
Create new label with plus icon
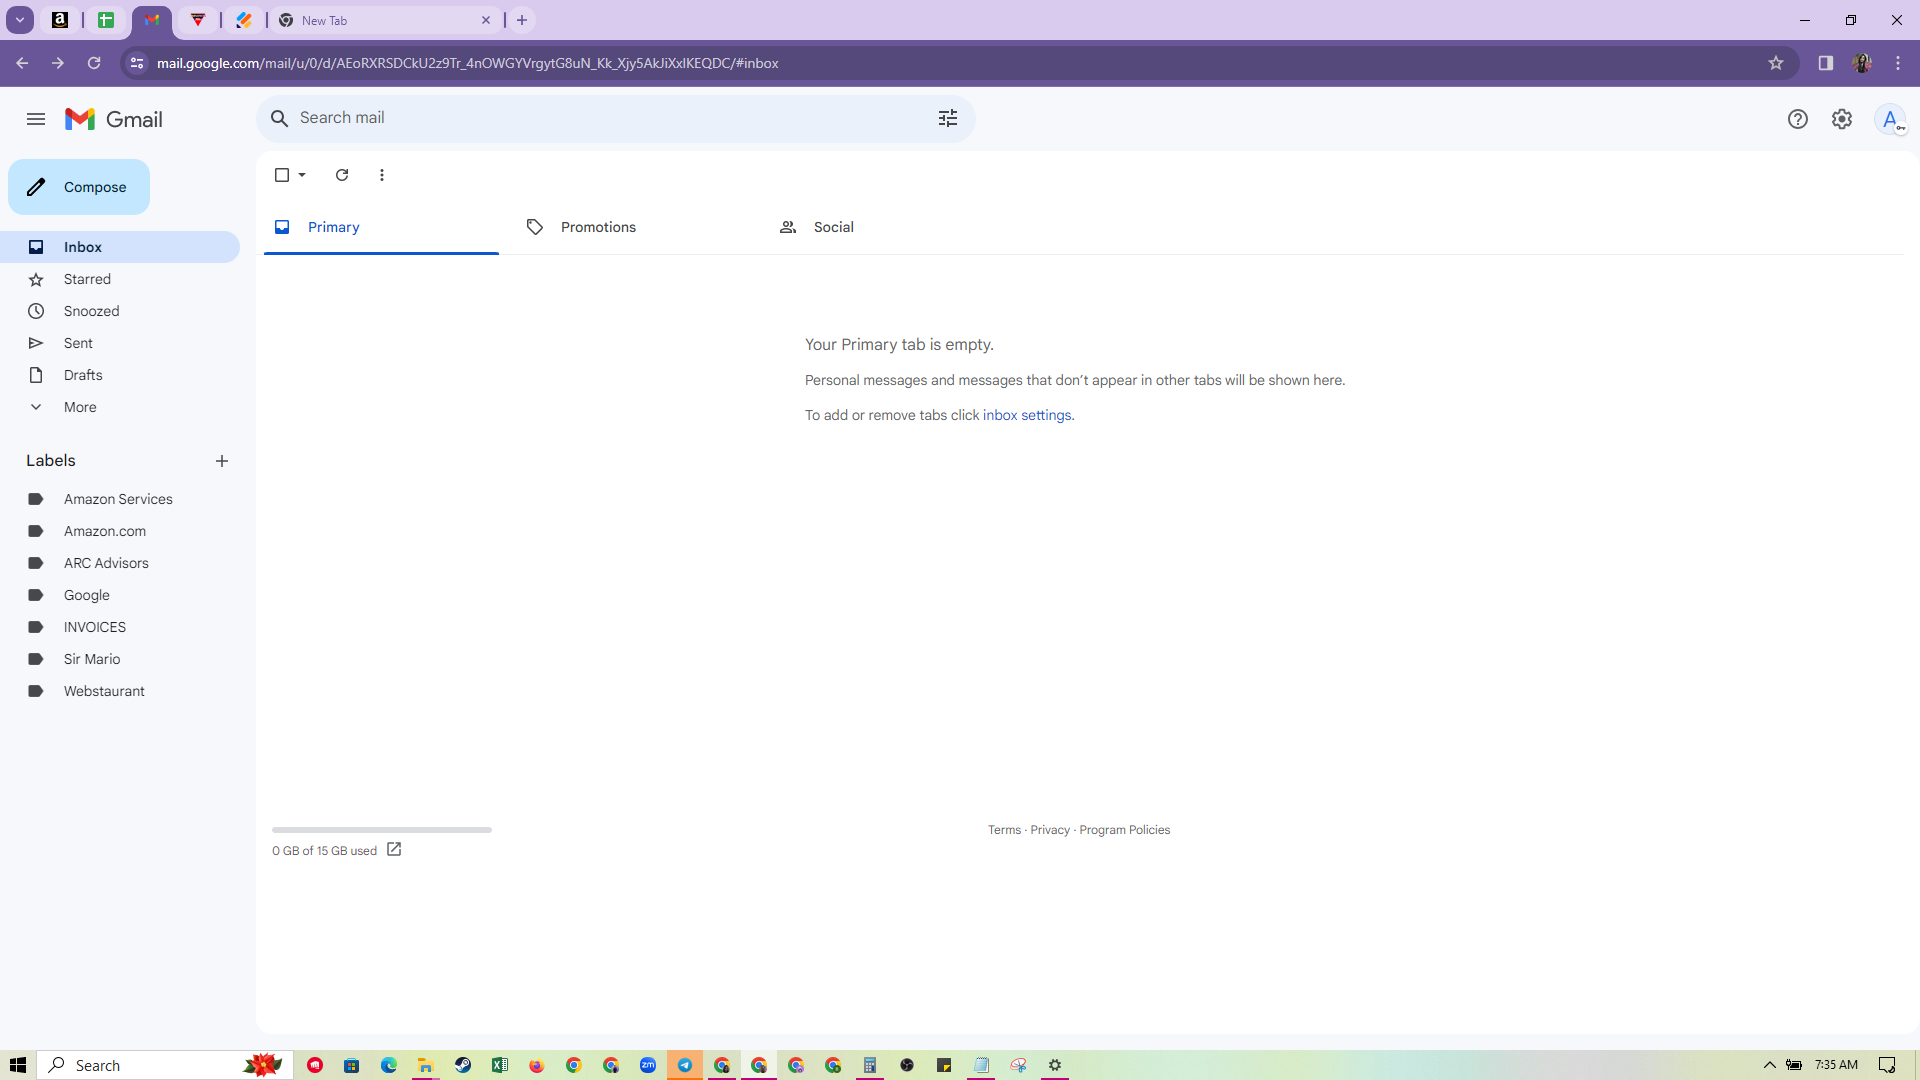(222, 461)
